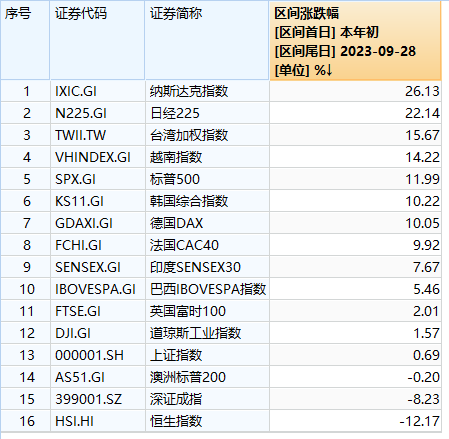Viewport: 449px width, 439px height.
Task: Select the 法国CAC40 name cell
Action: (207, 245)
